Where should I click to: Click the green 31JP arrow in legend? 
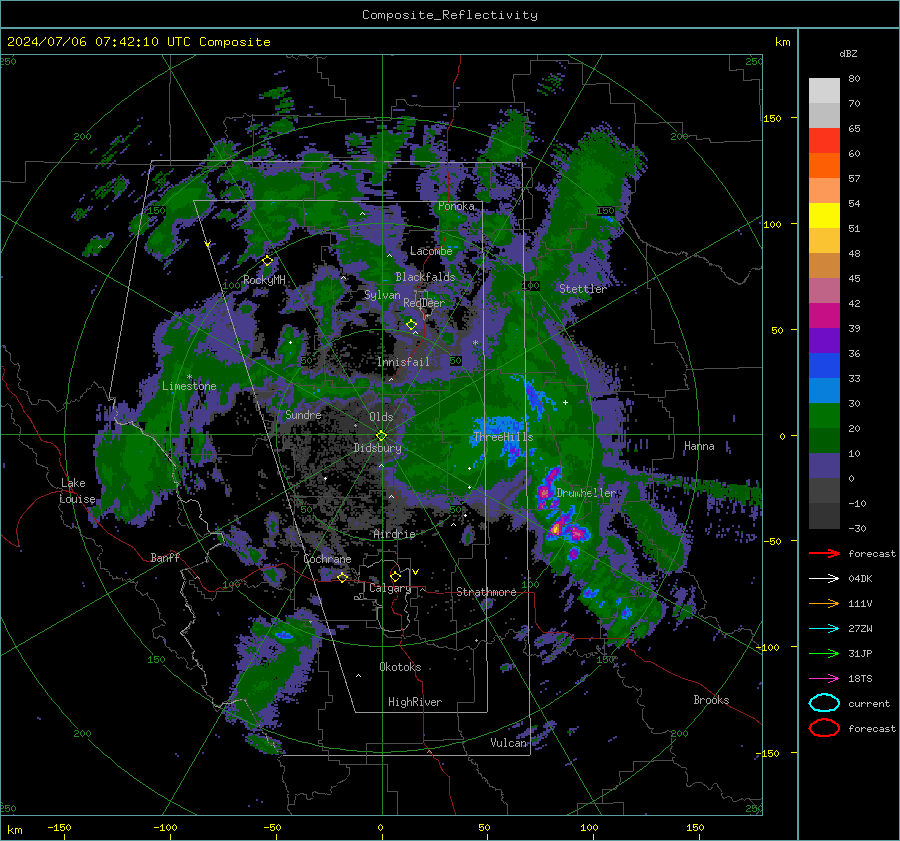tap(824, 653)
